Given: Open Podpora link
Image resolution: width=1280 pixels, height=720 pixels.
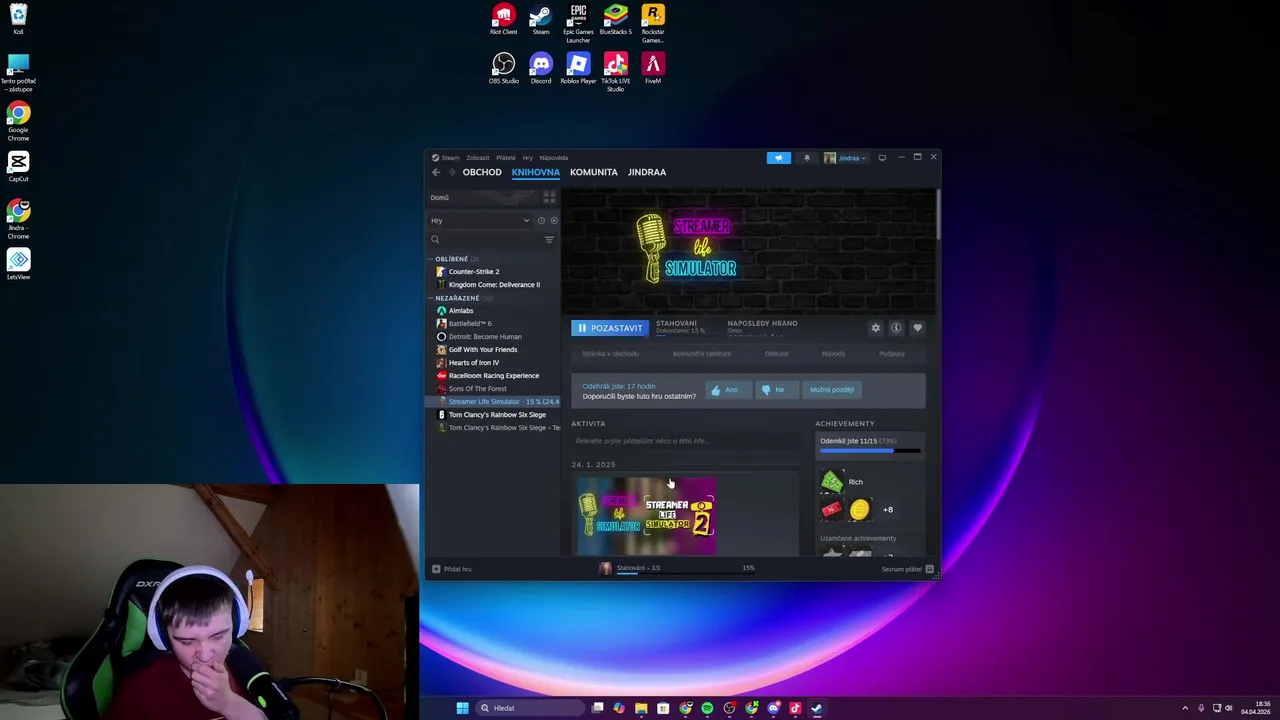Looking at the screenshot, I should click(892, 354).
